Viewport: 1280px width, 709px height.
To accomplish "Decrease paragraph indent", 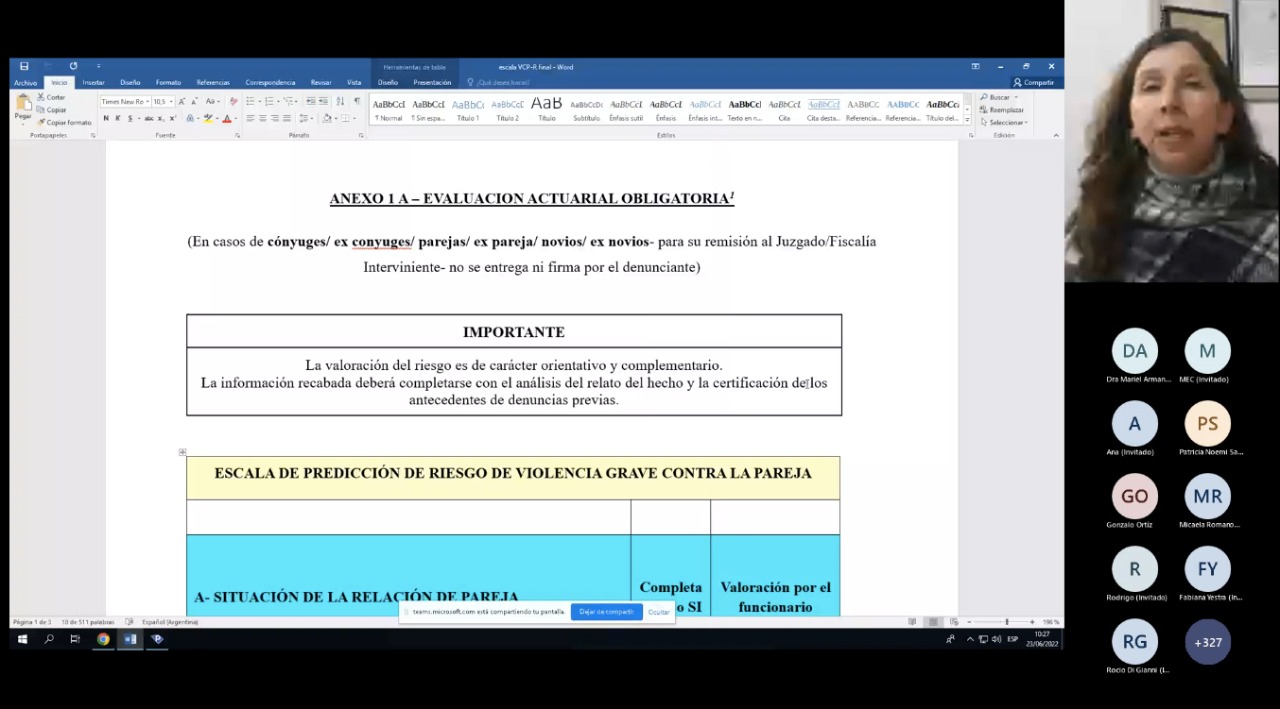I will pos(311,101).
